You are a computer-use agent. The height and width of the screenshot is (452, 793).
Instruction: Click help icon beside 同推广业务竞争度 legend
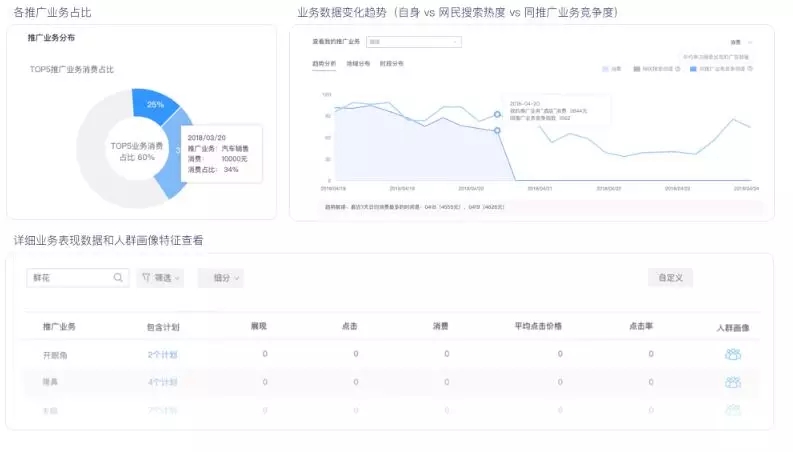coord(750,69)
